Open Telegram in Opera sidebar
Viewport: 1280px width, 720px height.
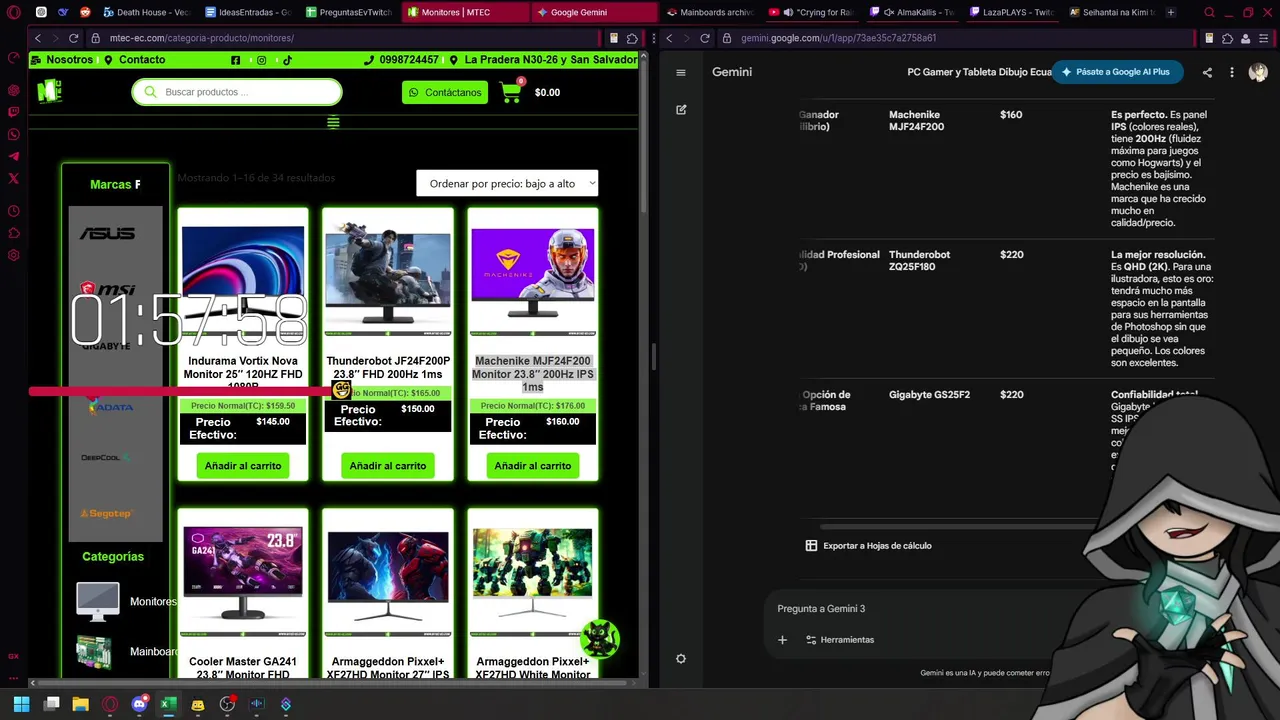tap(13, 156)
